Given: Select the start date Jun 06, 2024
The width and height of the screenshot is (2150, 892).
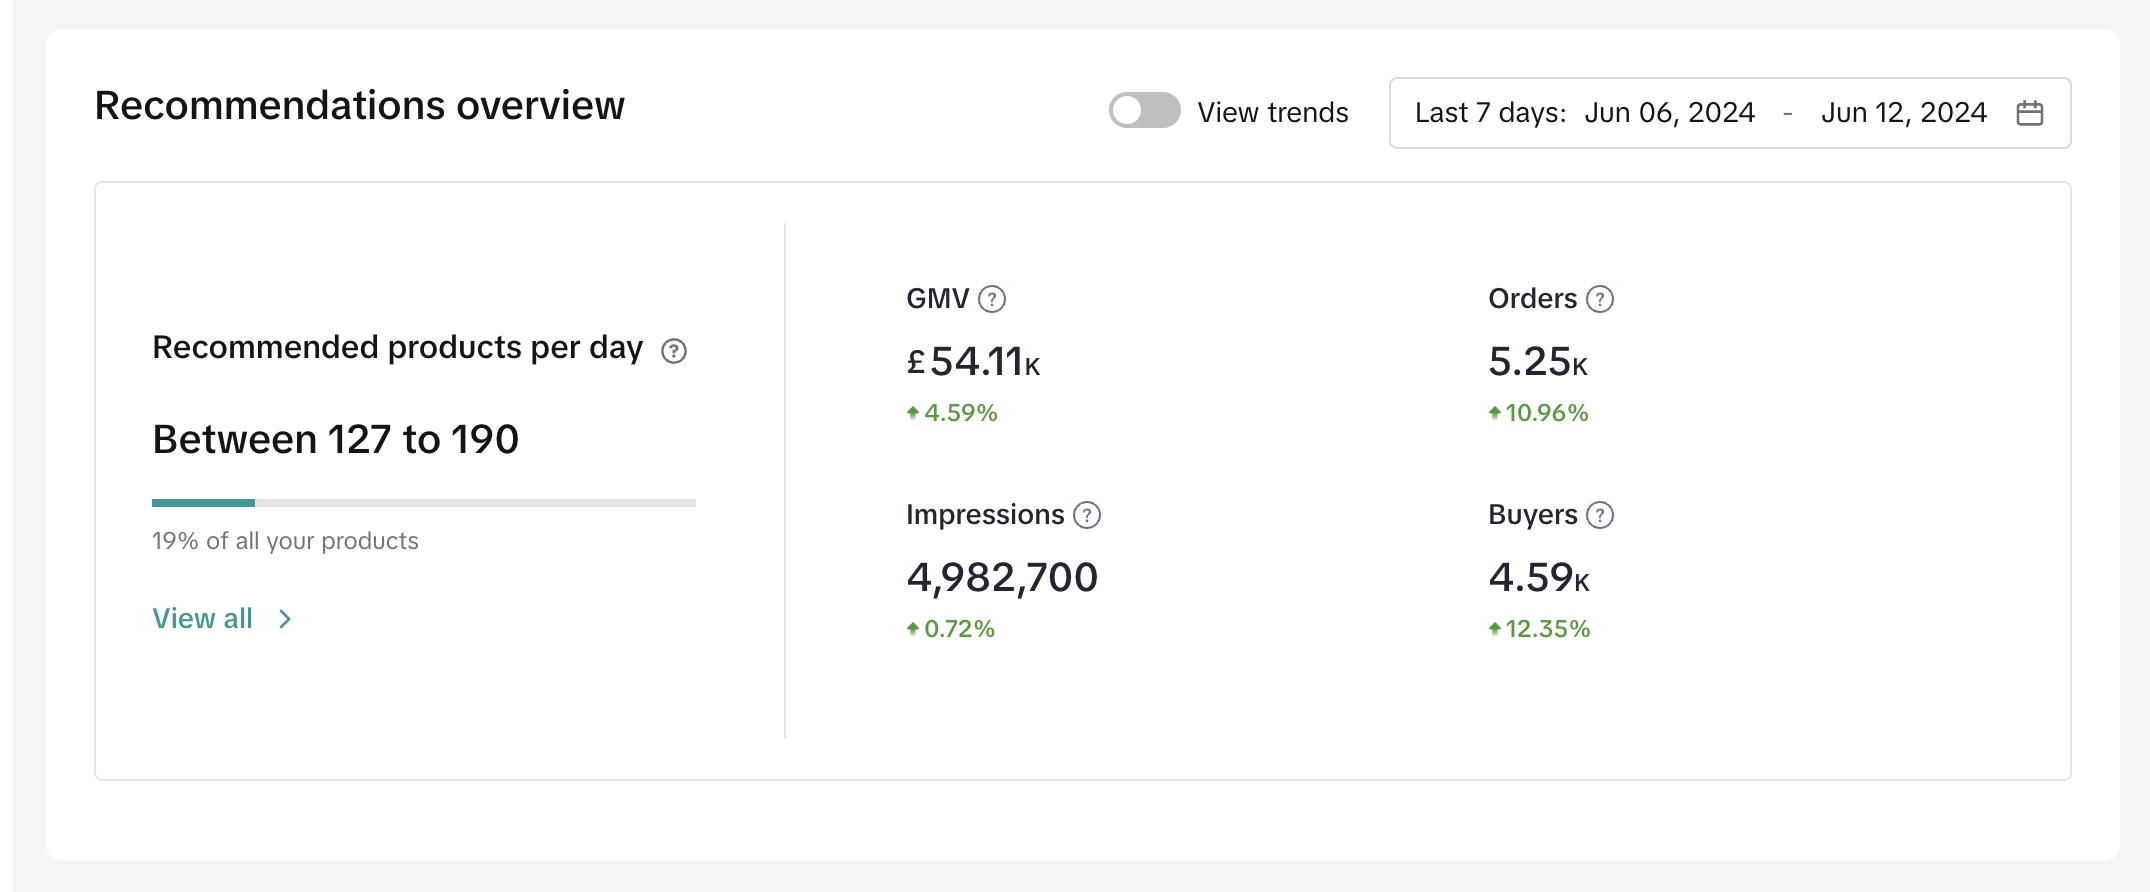Looking at the screenshot, I should pos(1669,113).
